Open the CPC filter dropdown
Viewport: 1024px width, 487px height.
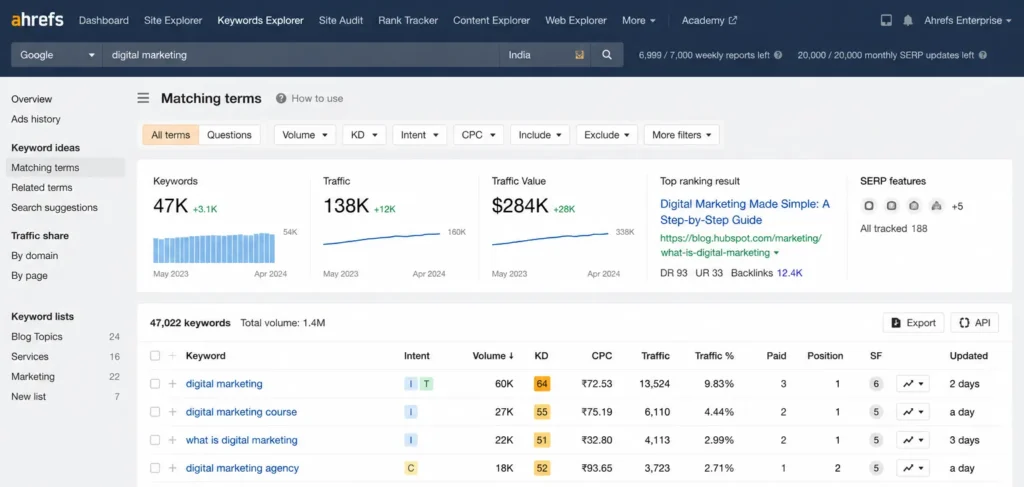tap(478, 135)
